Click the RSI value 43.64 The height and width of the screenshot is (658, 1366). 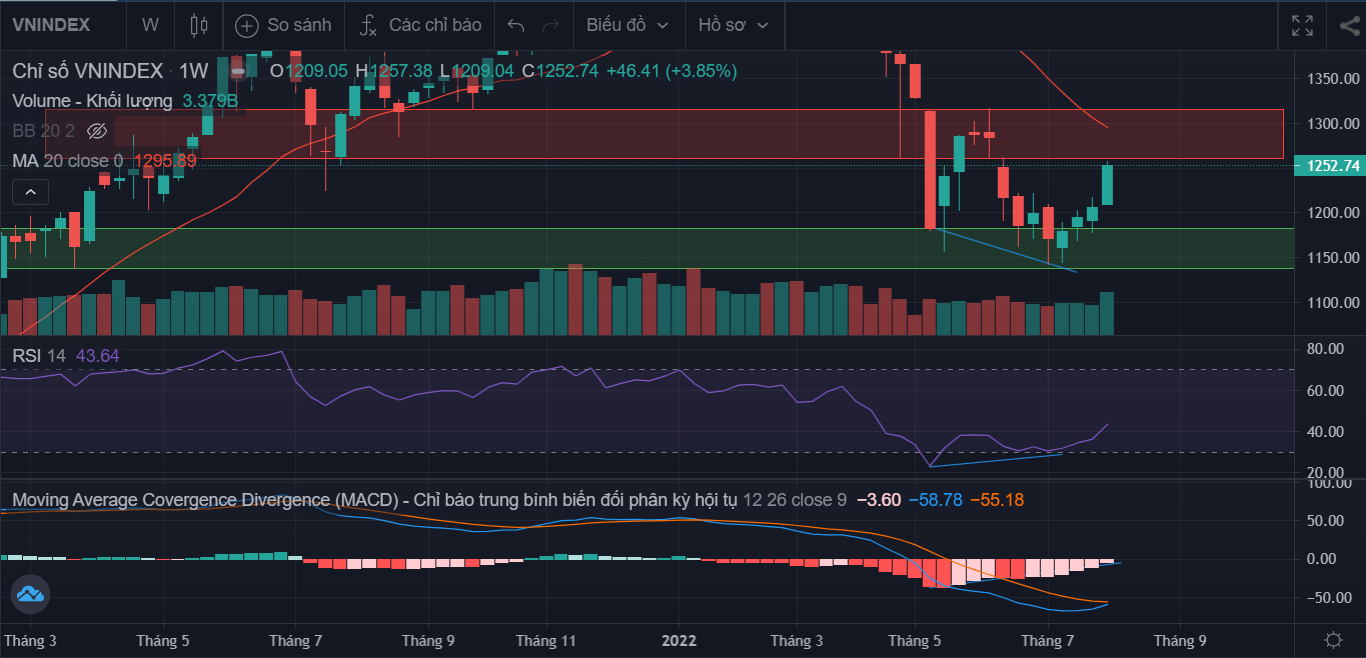tap(97, 356)
